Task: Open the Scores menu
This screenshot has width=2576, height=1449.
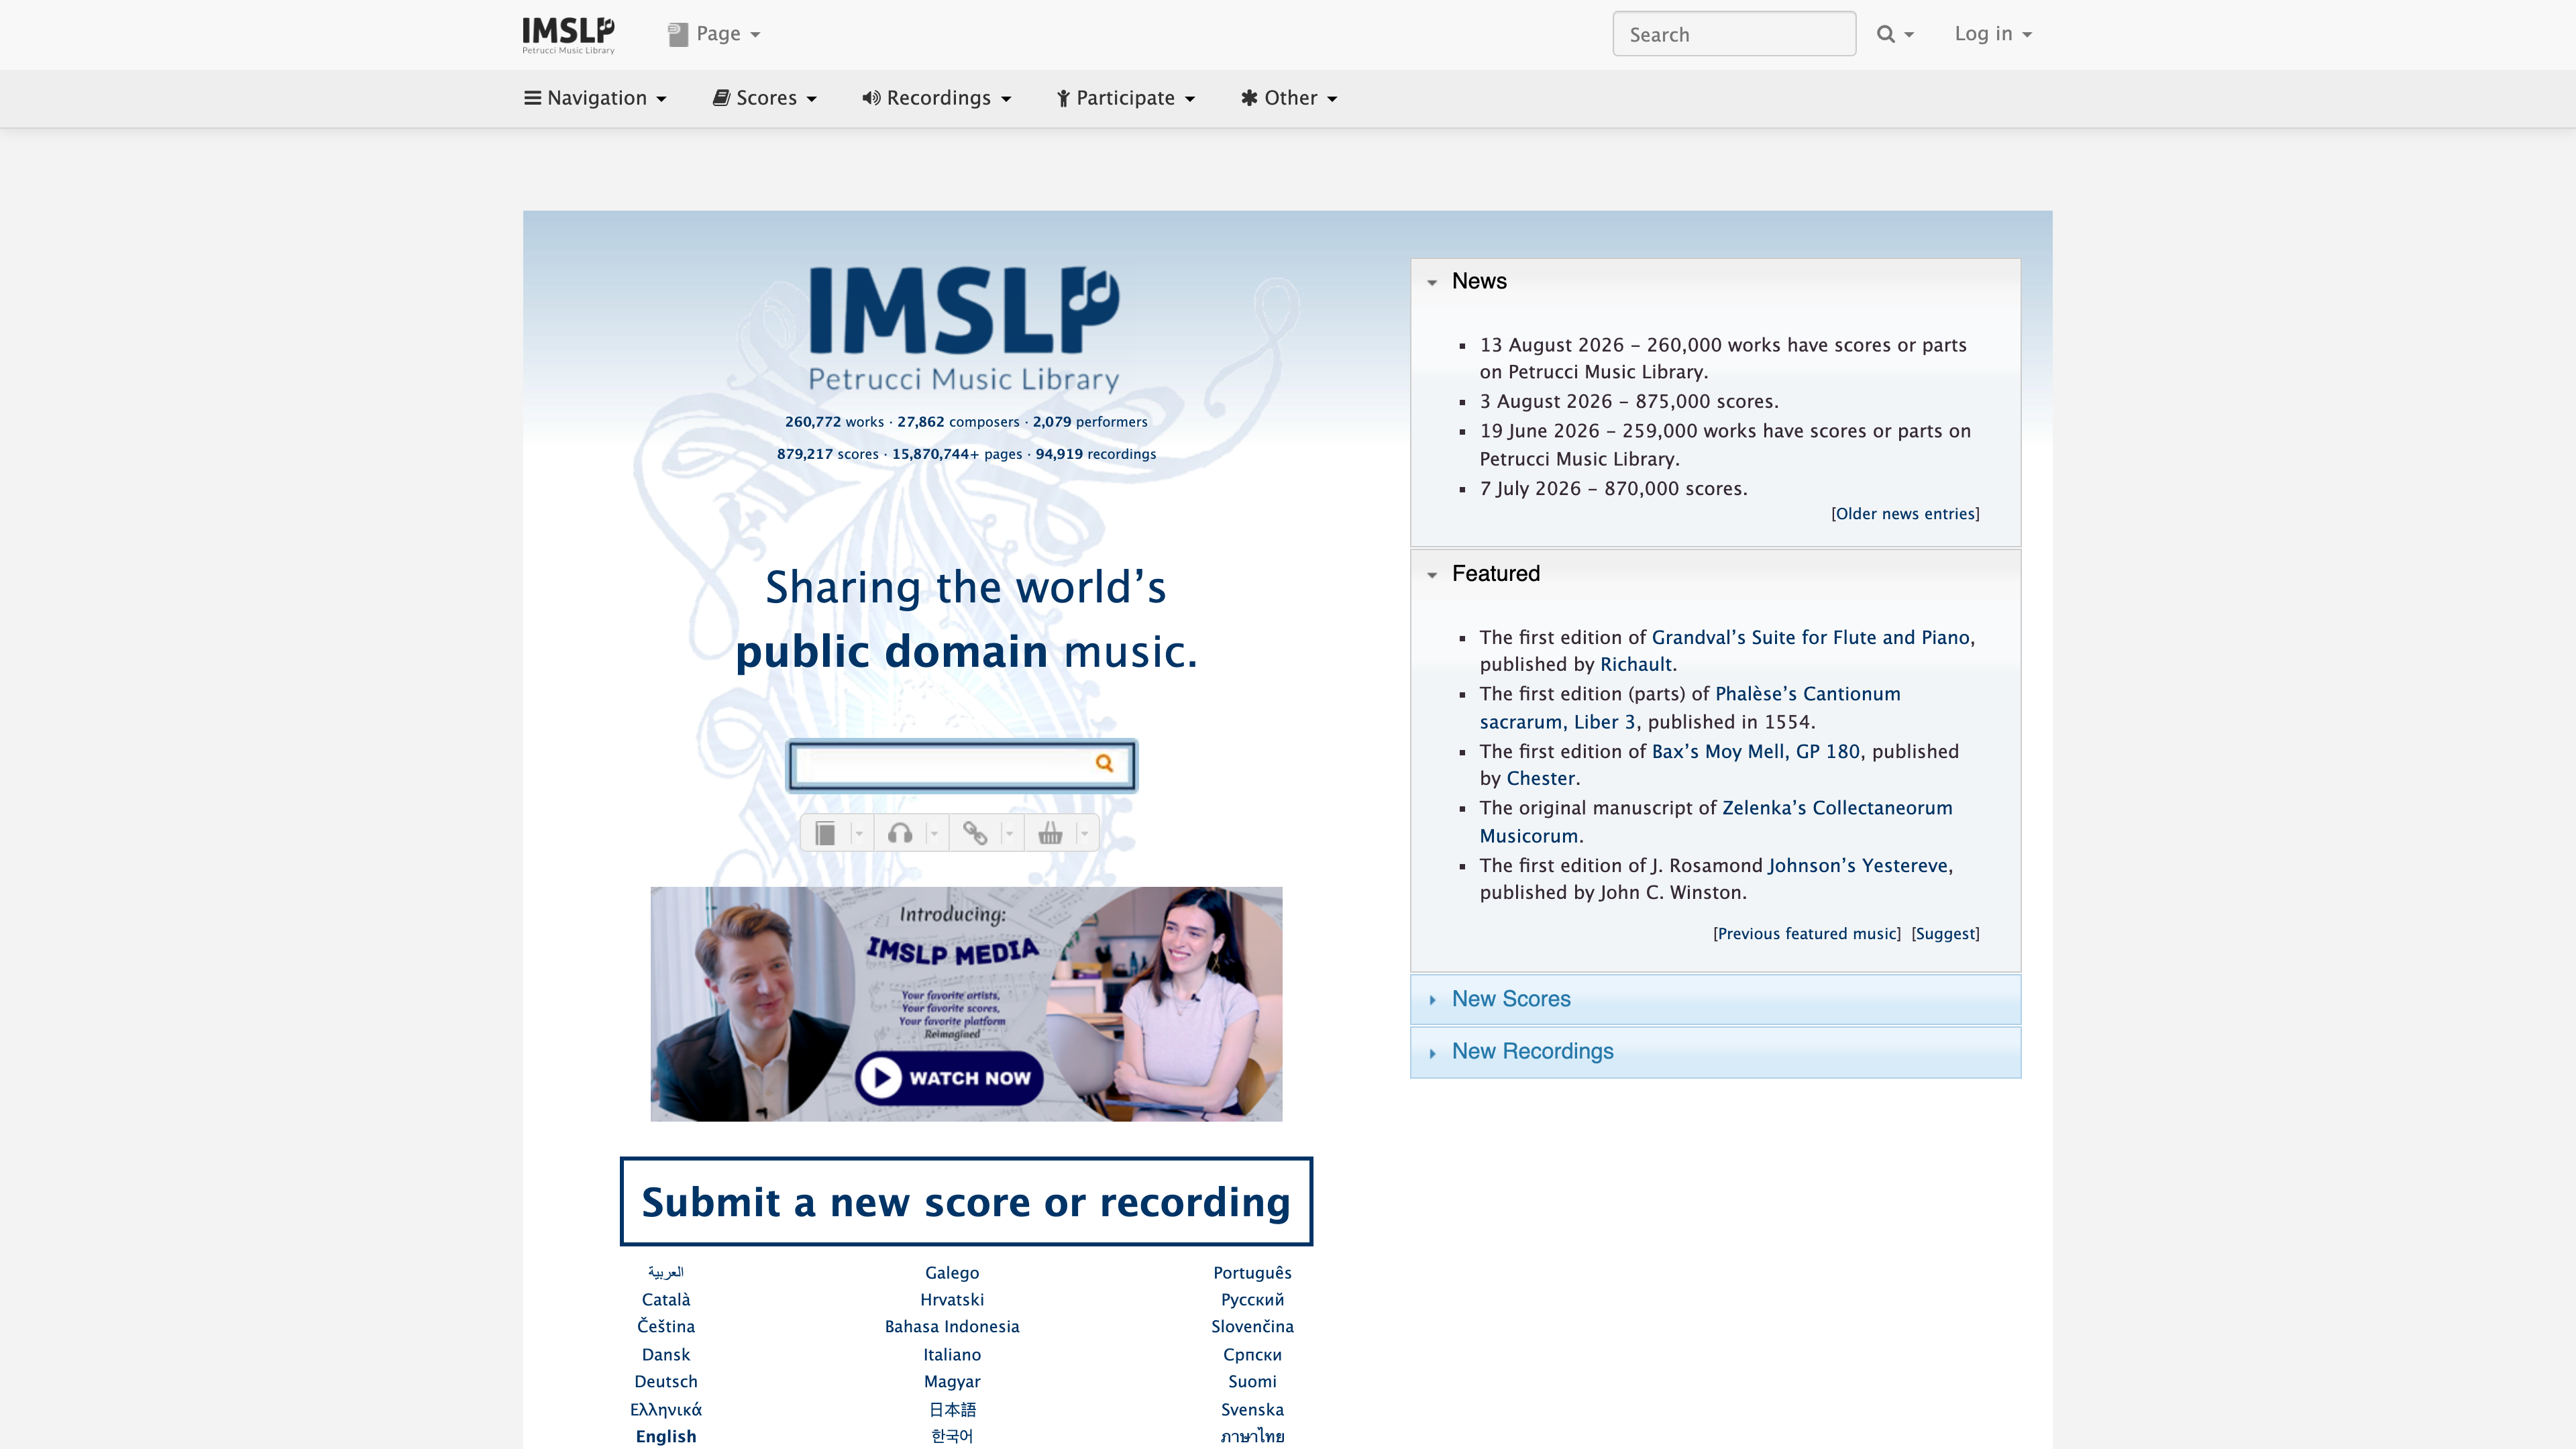Action: click(765, 98)
